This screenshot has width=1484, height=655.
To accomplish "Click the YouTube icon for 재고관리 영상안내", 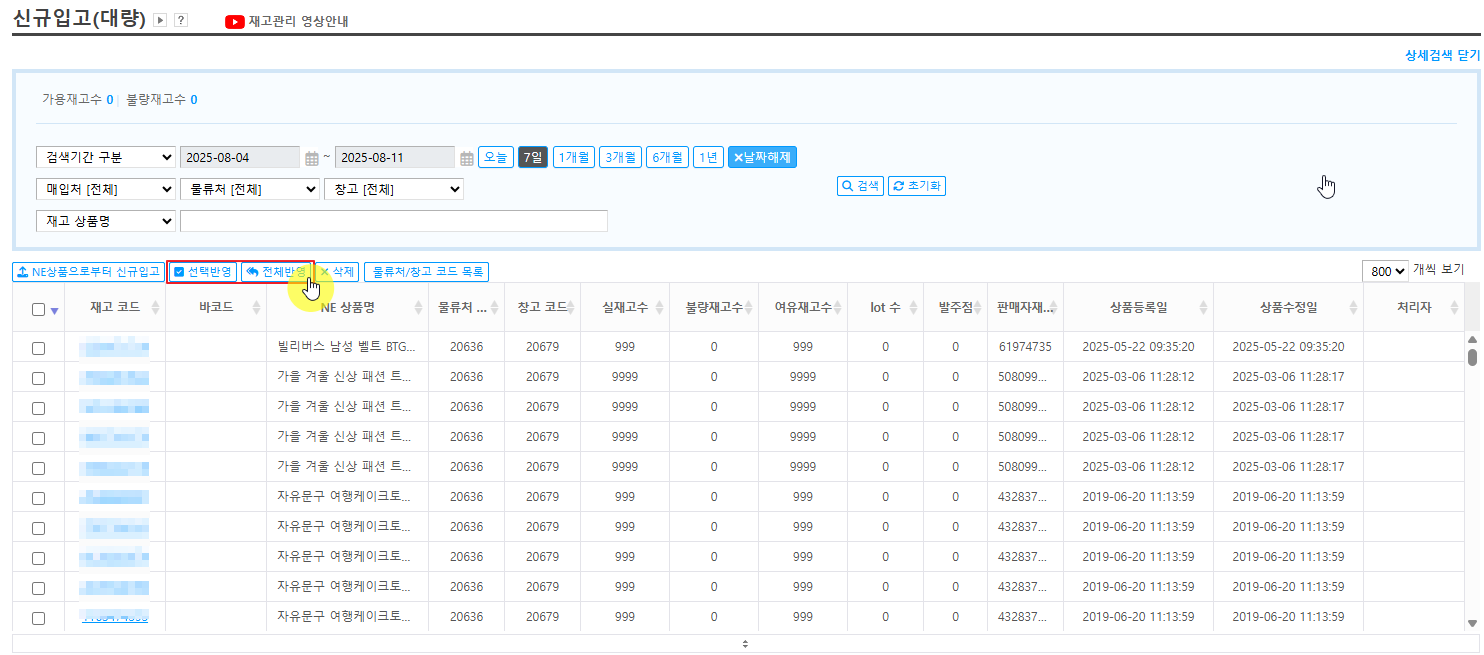I will 235,21.
